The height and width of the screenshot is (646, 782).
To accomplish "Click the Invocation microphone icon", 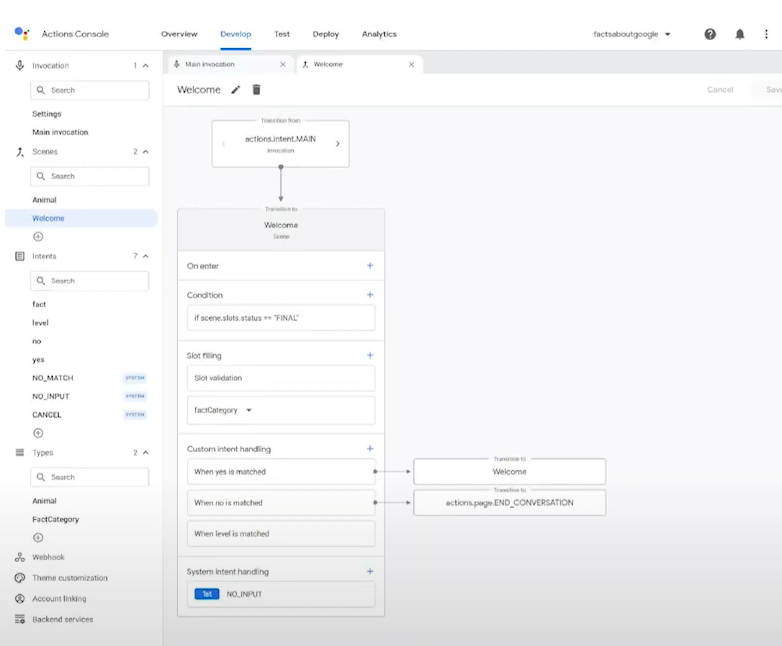I will [19, 65].
